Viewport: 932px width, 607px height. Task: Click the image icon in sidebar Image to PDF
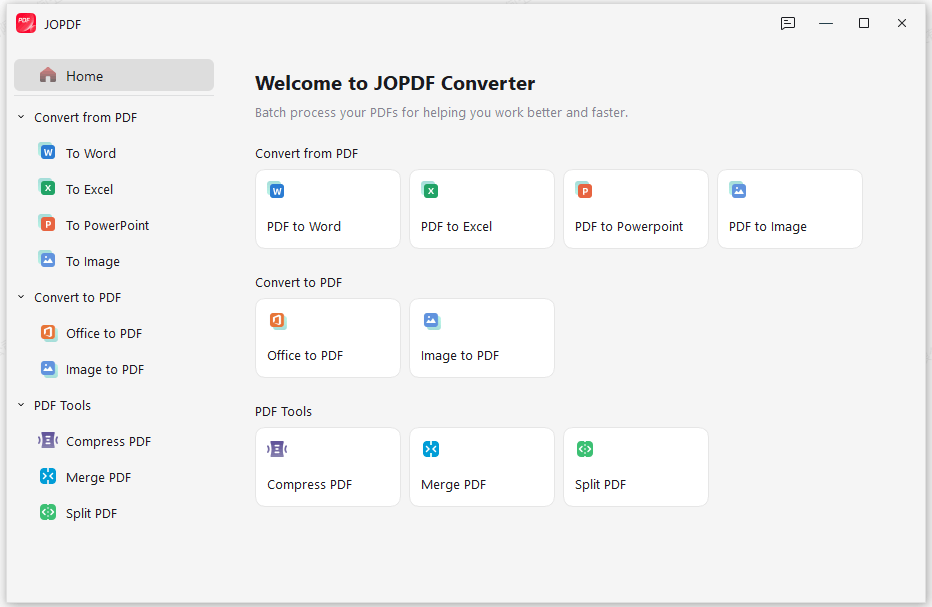point(49,369)
